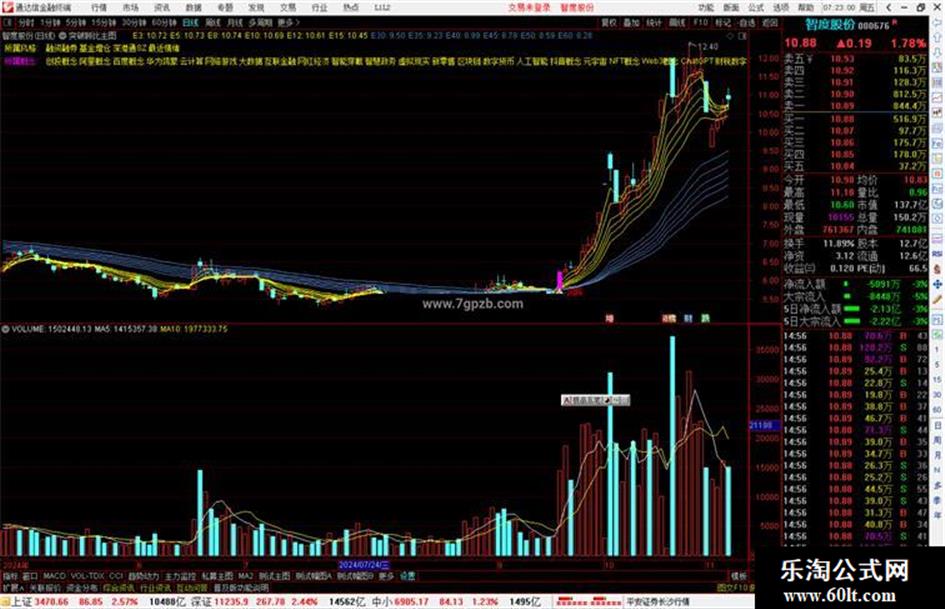Click the 平安证券长沙行情 server status
Screen dimensions: 945x609
pos(658,602)
